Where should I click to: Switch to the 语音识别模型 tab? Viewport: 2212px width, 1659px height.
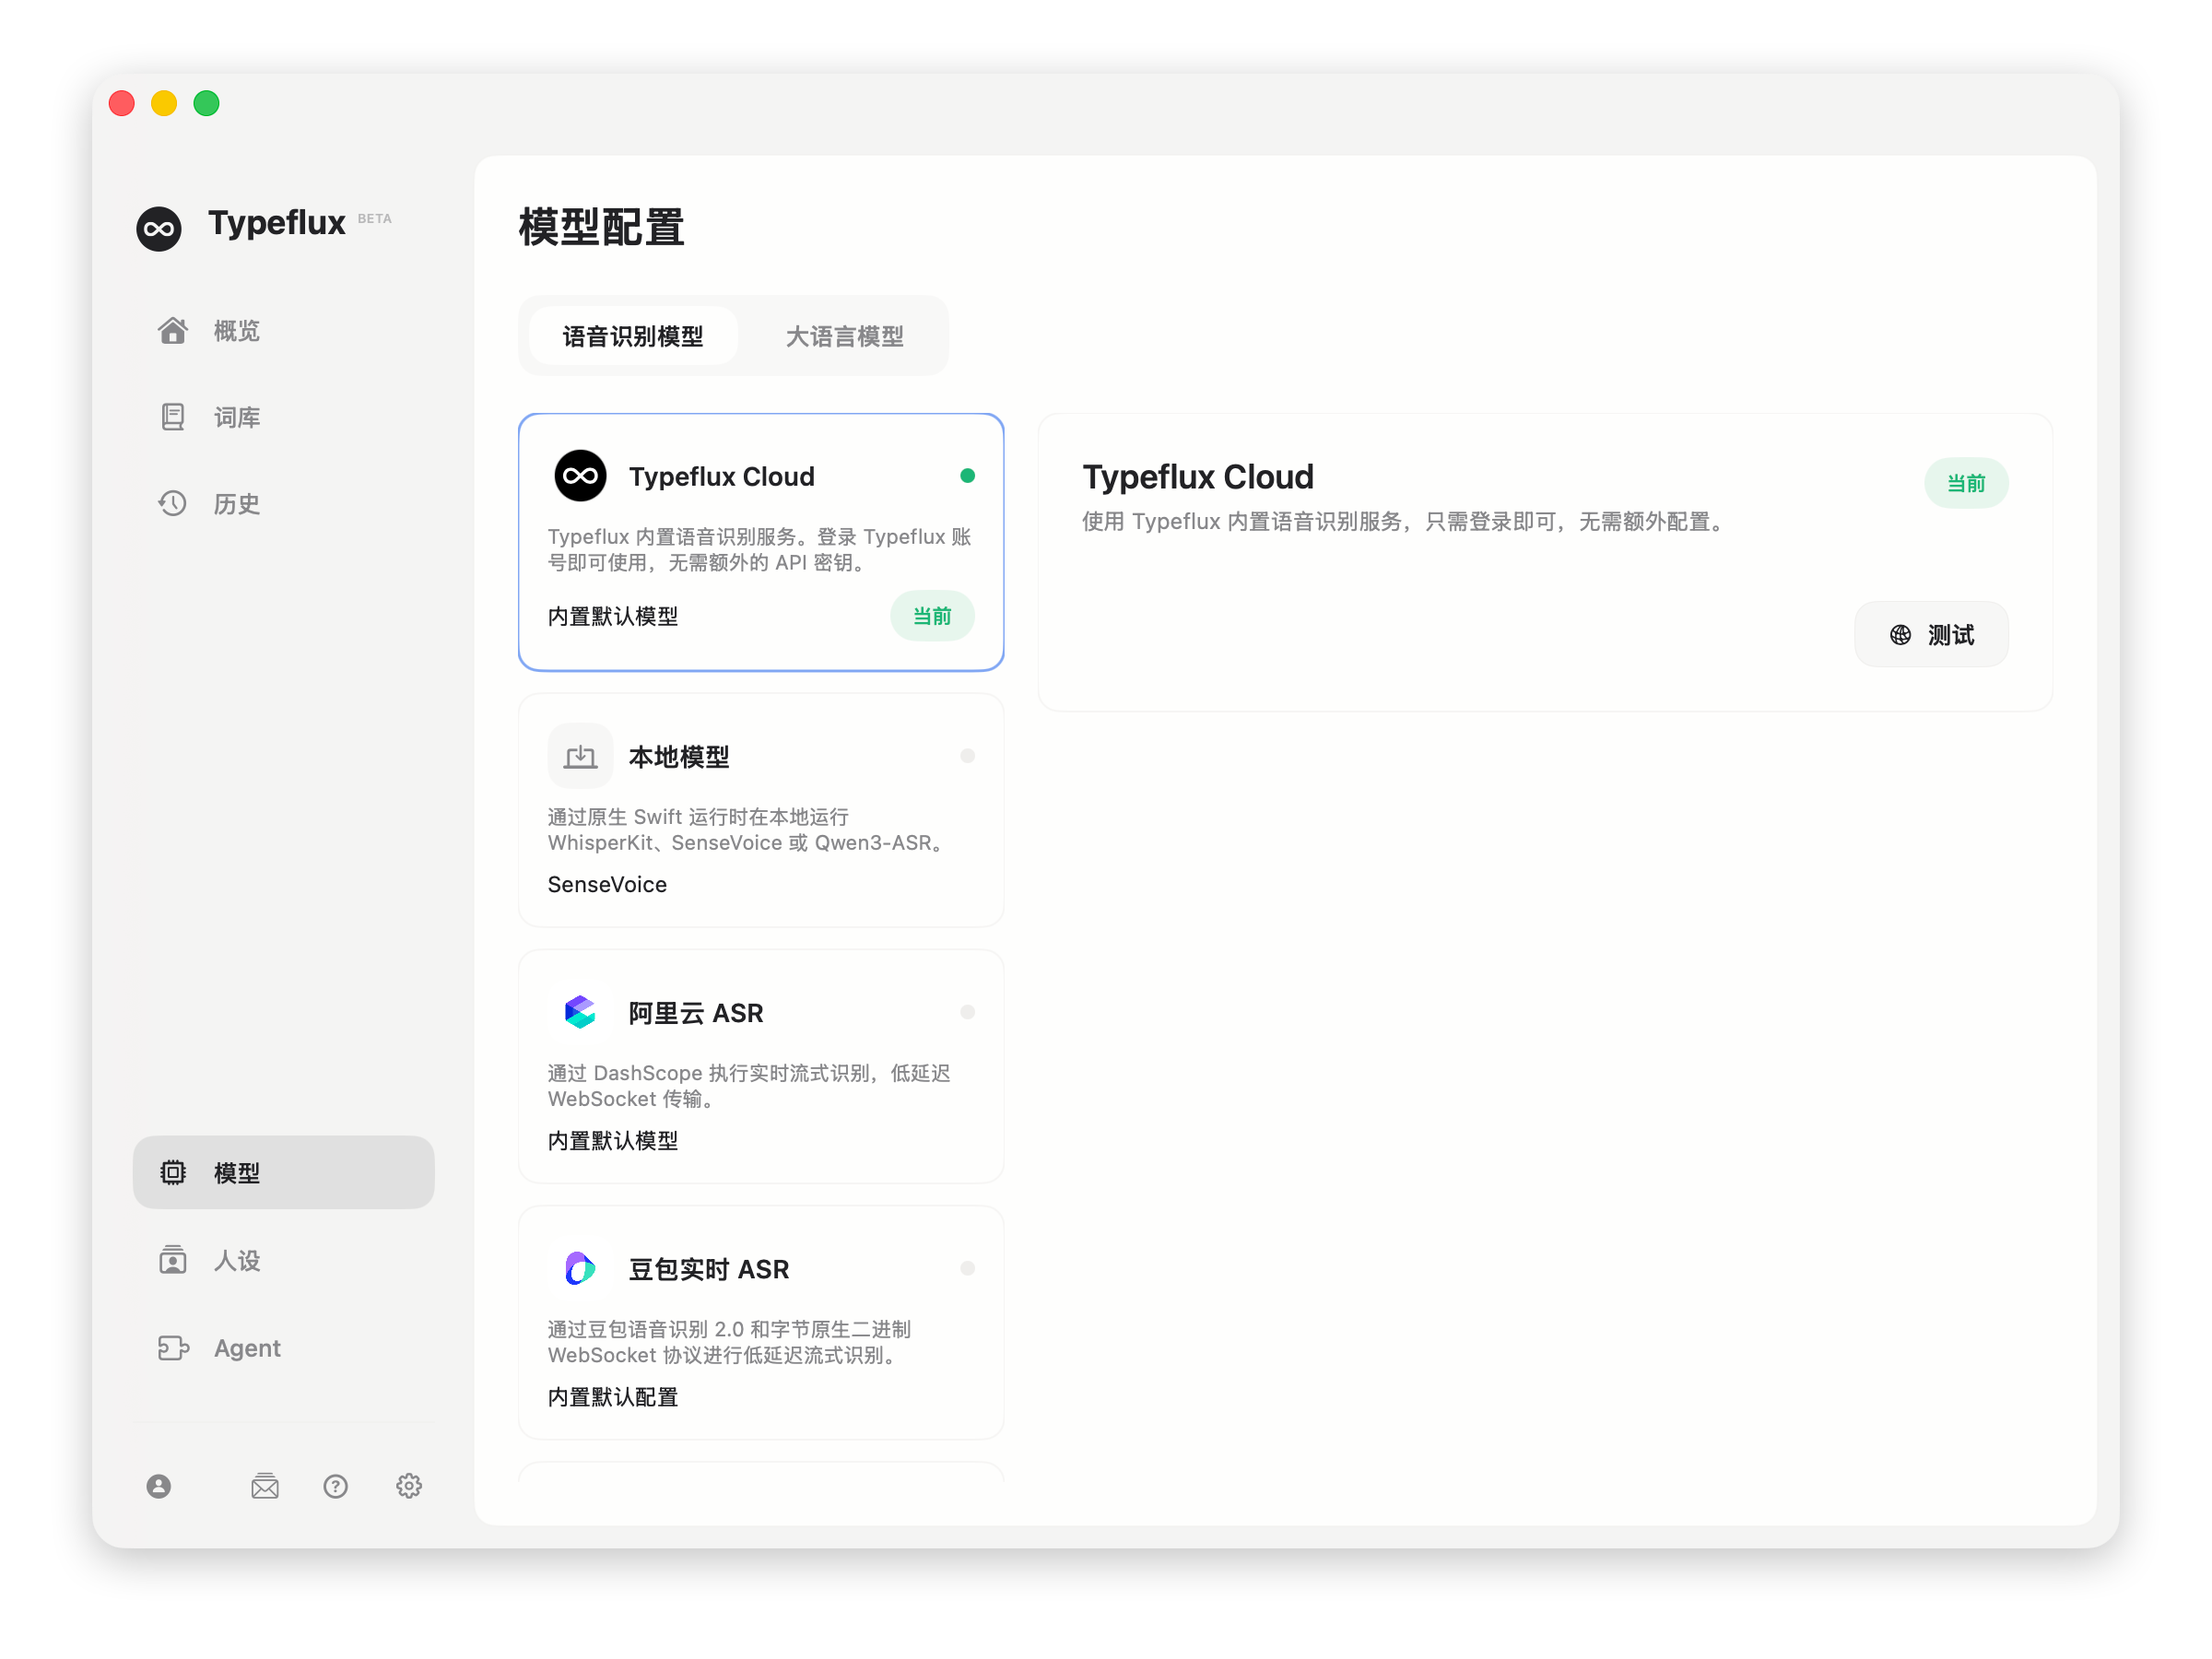[x=633, y=336]
